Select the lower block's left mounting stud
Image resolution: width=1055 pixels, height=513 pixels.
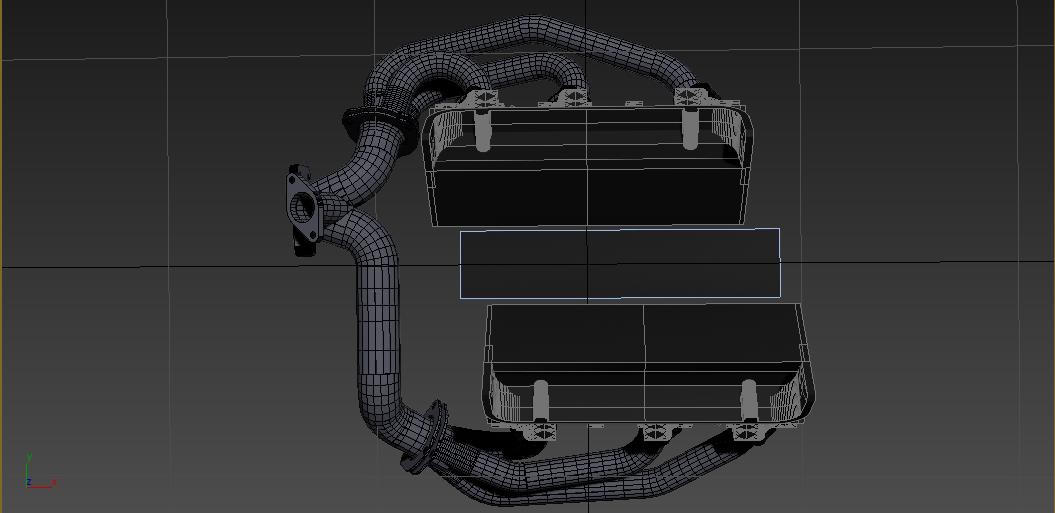541,400
